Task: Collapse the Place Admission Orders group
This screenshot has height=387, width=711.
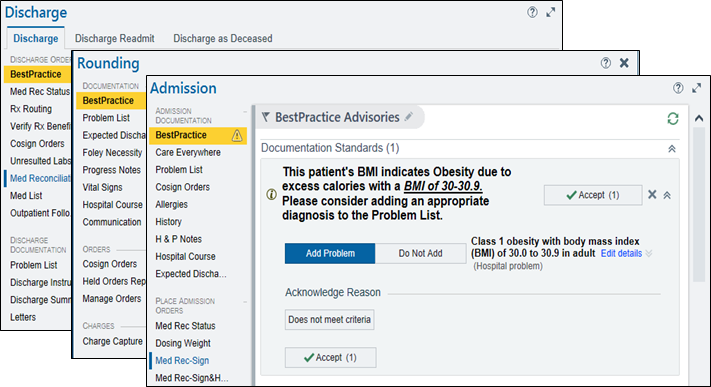Action: coord(245,302)
